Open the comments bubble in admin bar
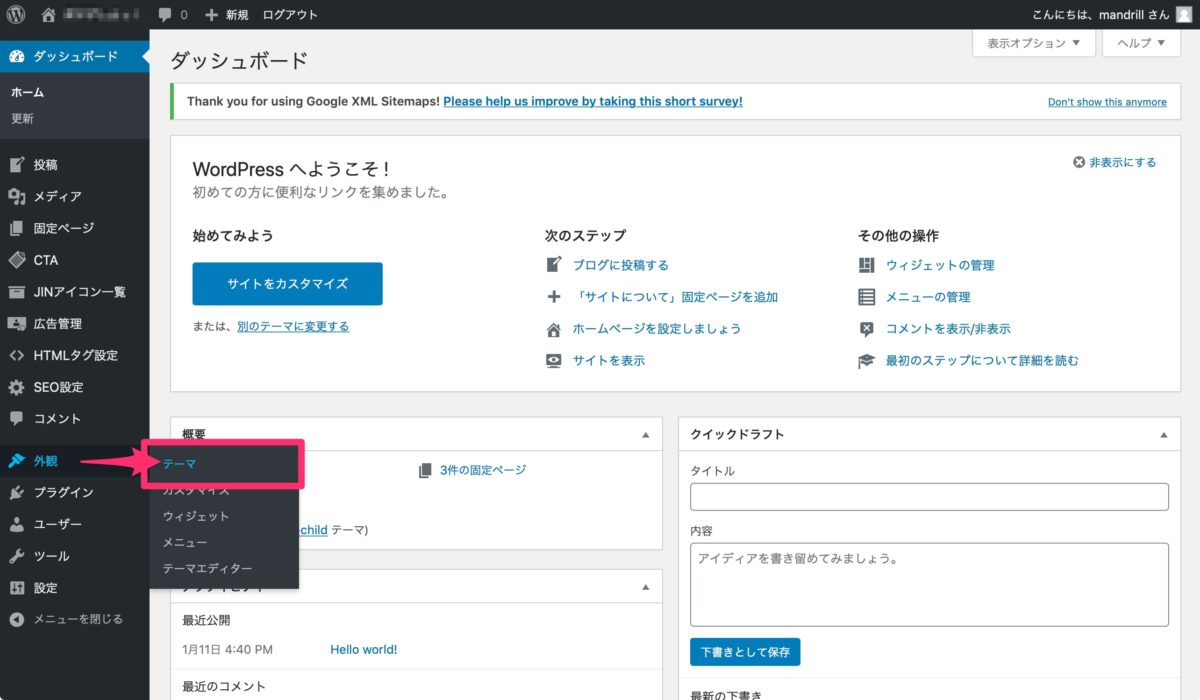1200x700 pixels. coord(165,15)
